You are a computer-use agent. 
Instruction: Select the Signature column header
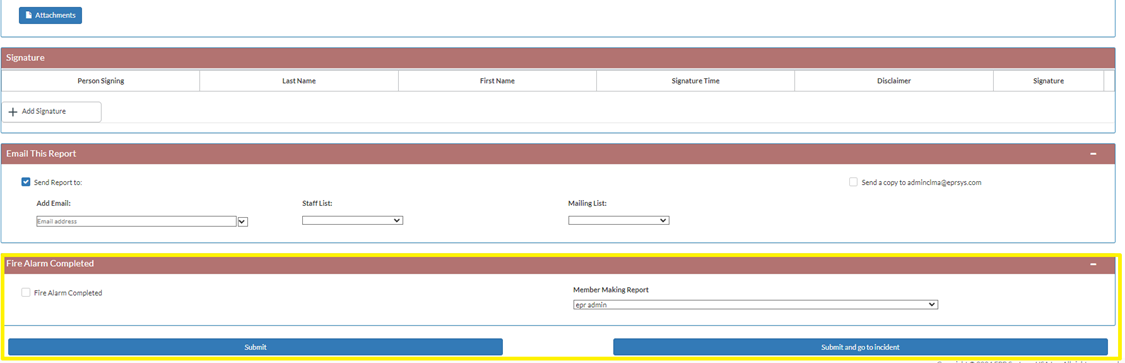click(x=1048, y=81)
